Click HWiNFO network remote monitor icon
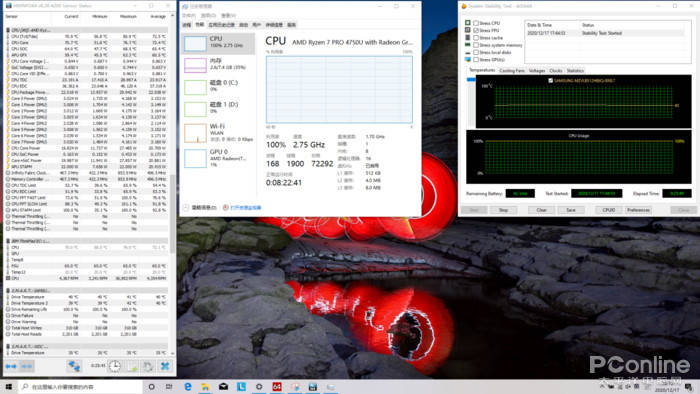The image size is (700, 394). (x=74, y=366)
